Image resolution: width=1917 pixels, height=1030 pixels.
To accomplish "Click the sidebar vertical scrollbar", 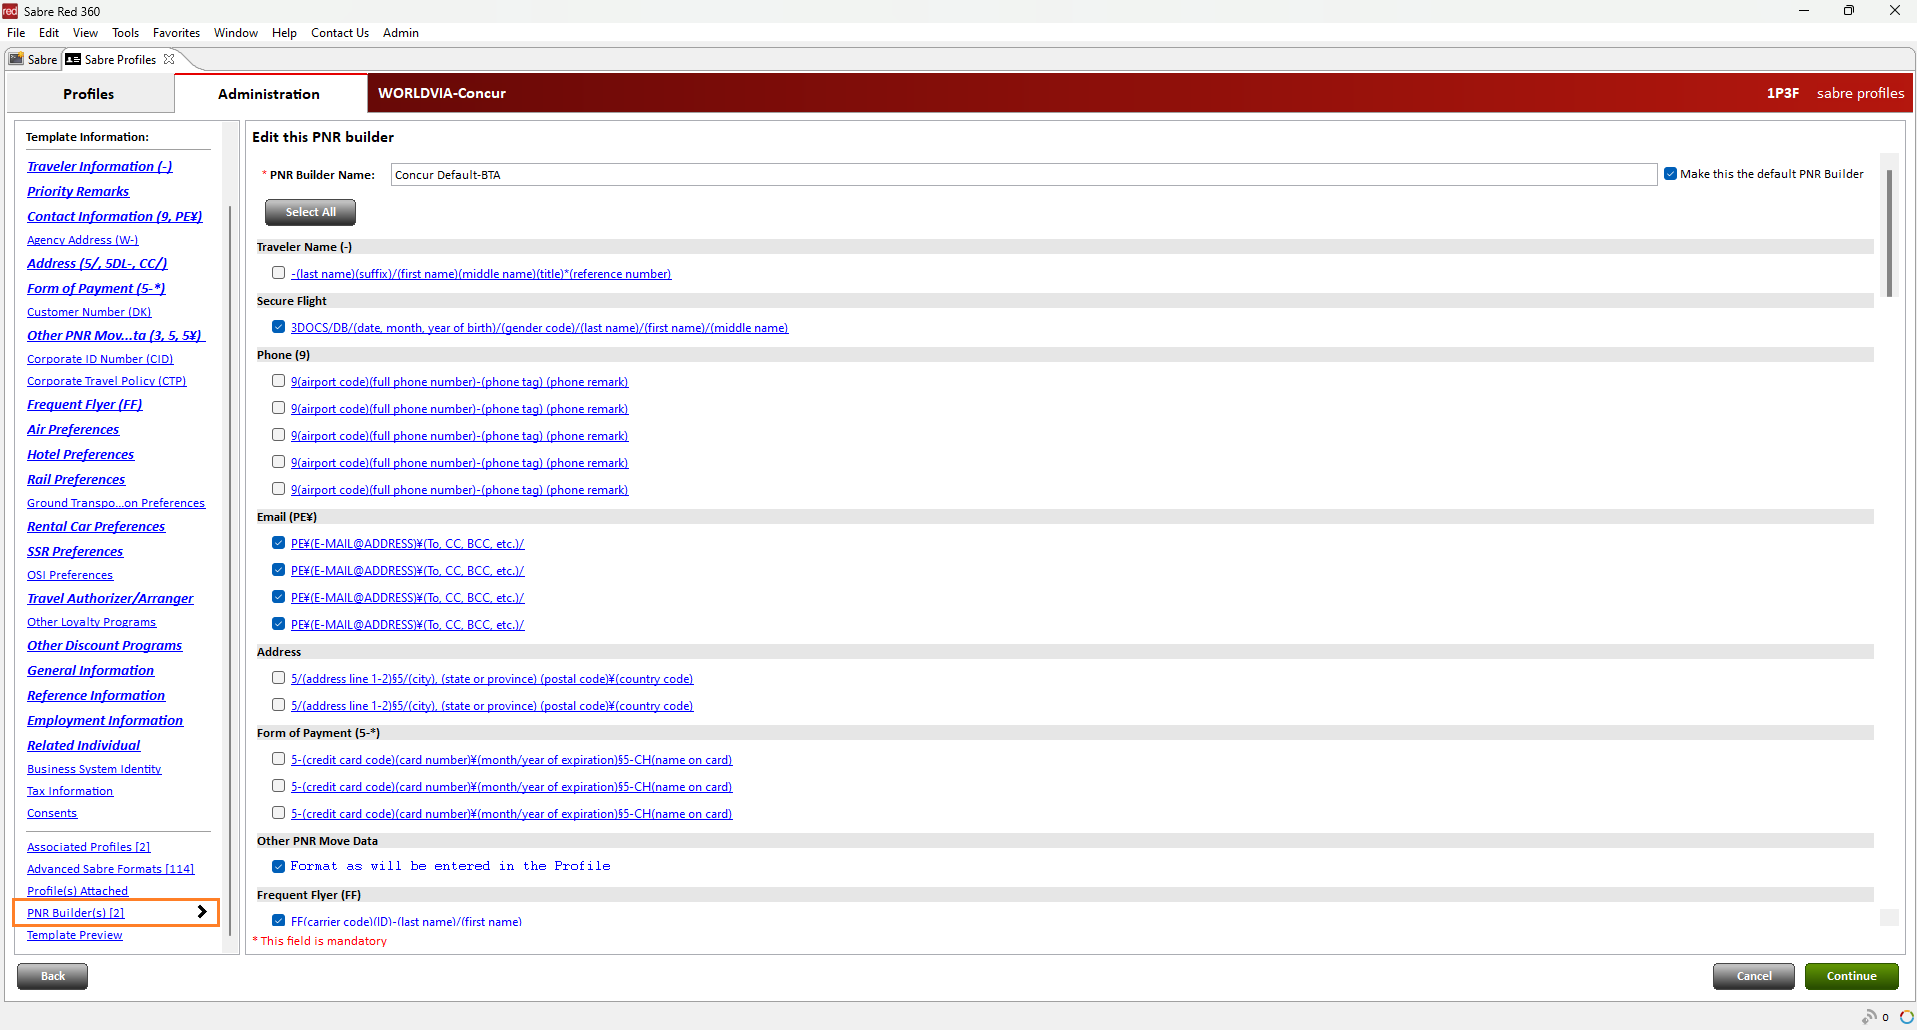I will coord(230,570).
